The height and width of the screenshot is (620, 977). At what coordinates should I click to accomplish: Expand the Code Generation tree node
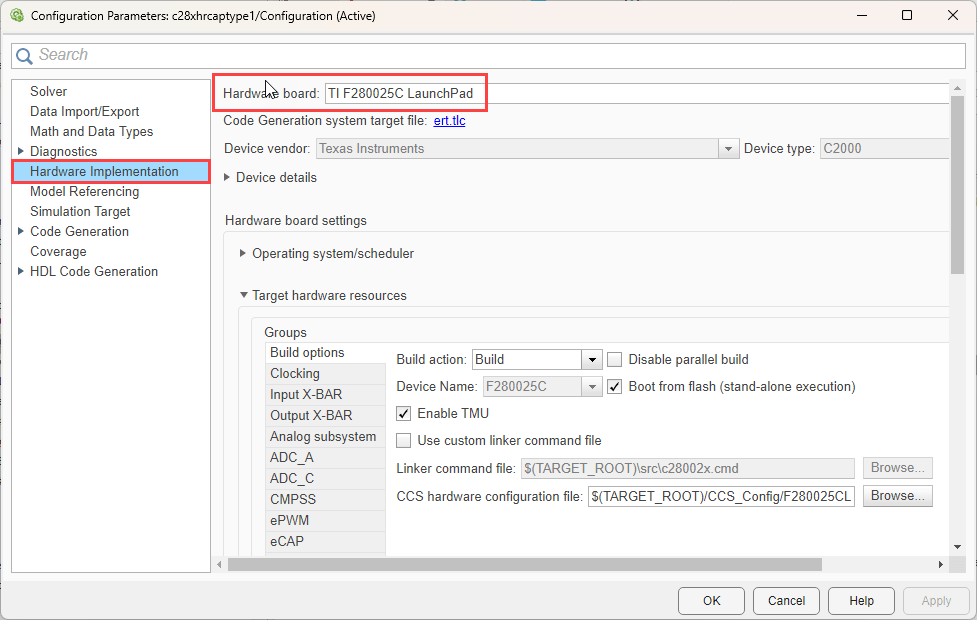click(x=21, y=232)
